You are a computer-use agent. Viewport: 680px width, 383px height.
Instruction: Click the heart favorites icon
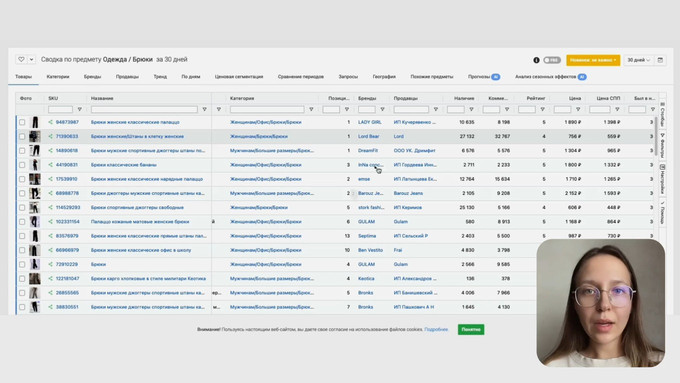[21, 59]
